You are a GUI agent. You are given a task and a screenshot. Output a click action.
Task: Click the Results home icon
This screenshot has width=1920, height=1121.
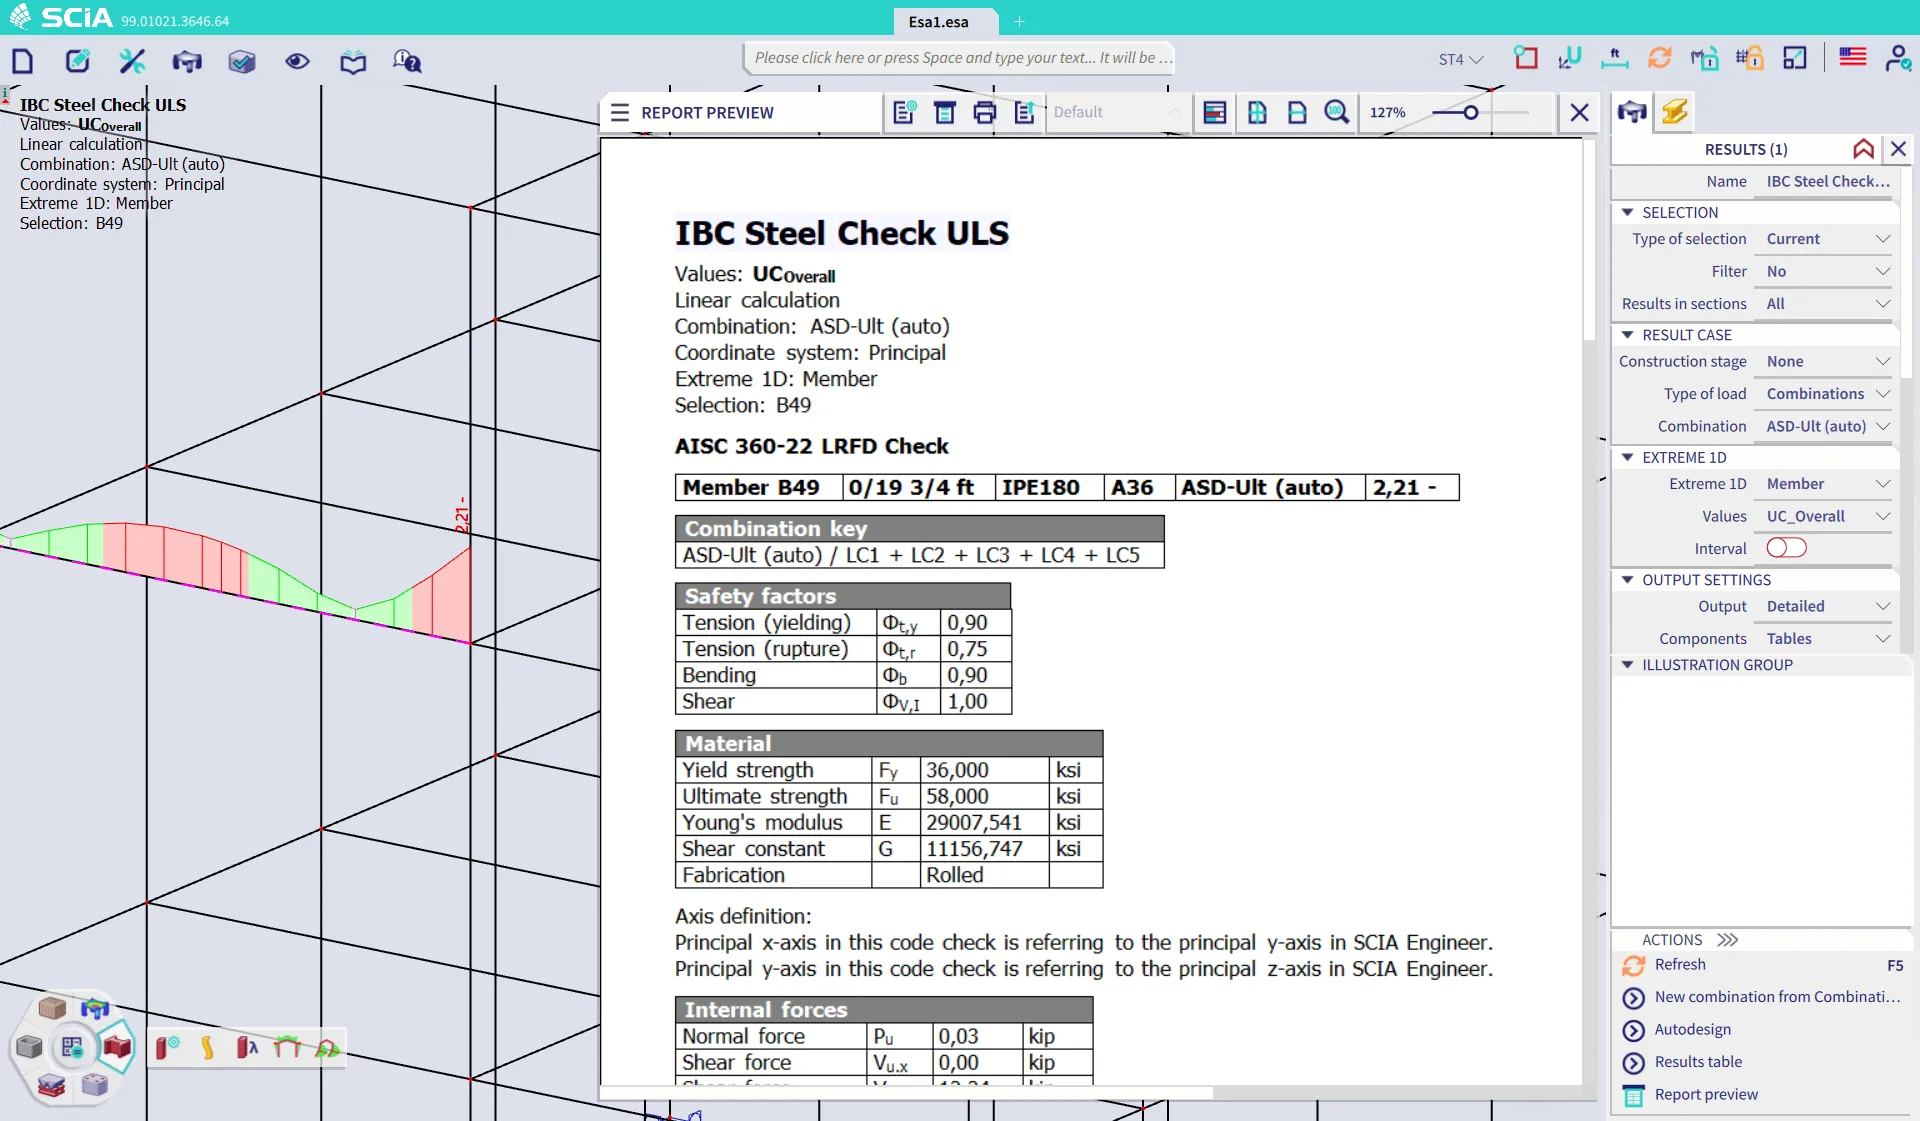(1863, 149)
